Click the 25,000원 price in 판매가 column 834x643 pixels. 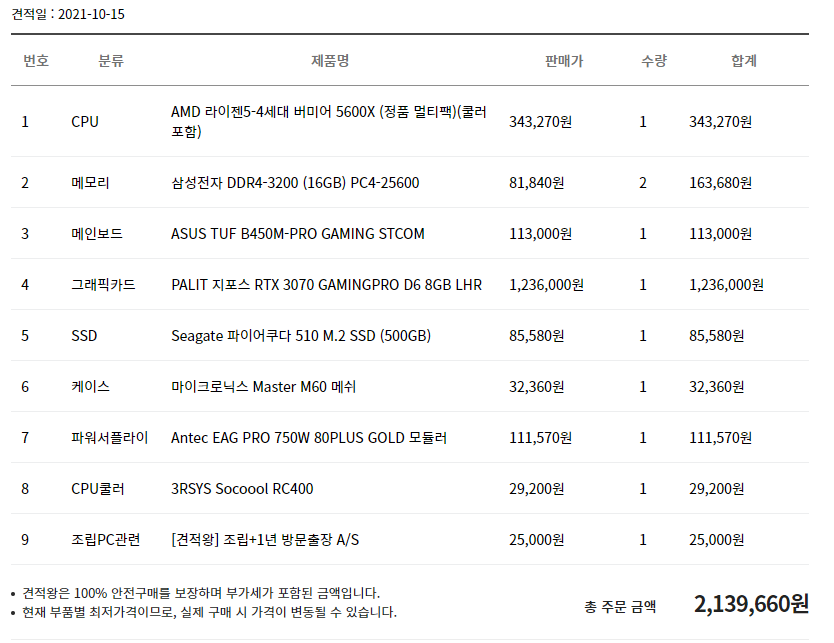537,540
